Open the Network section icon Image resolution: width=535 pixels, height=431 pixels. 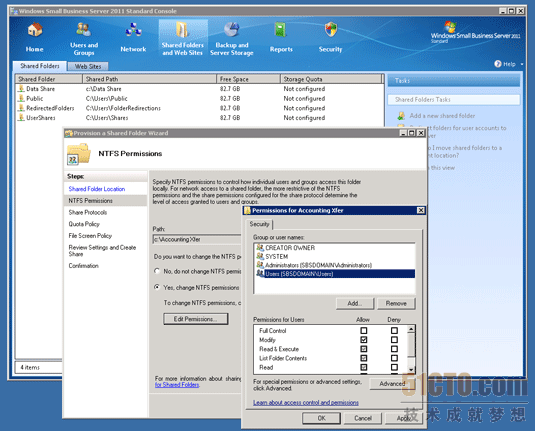click(x=133, y=30)
